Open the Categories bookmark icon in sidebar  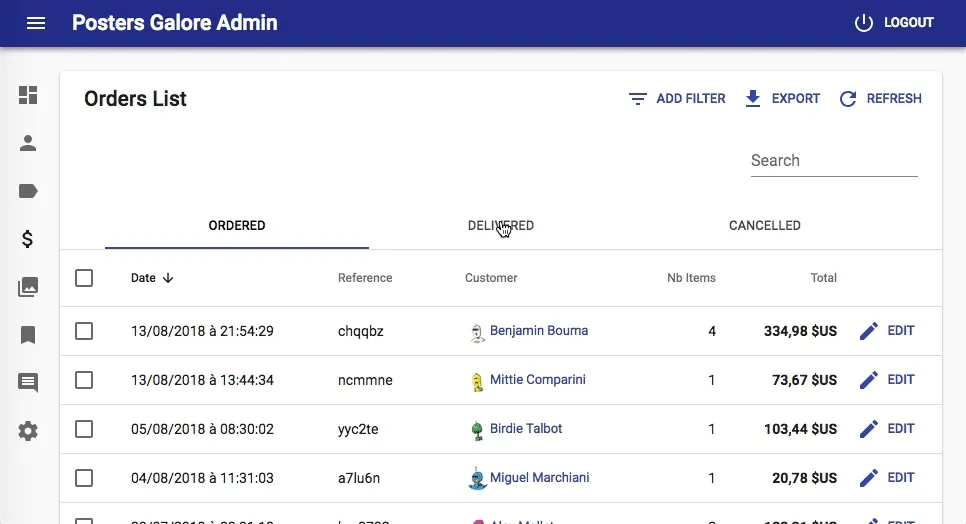point(28,335)
